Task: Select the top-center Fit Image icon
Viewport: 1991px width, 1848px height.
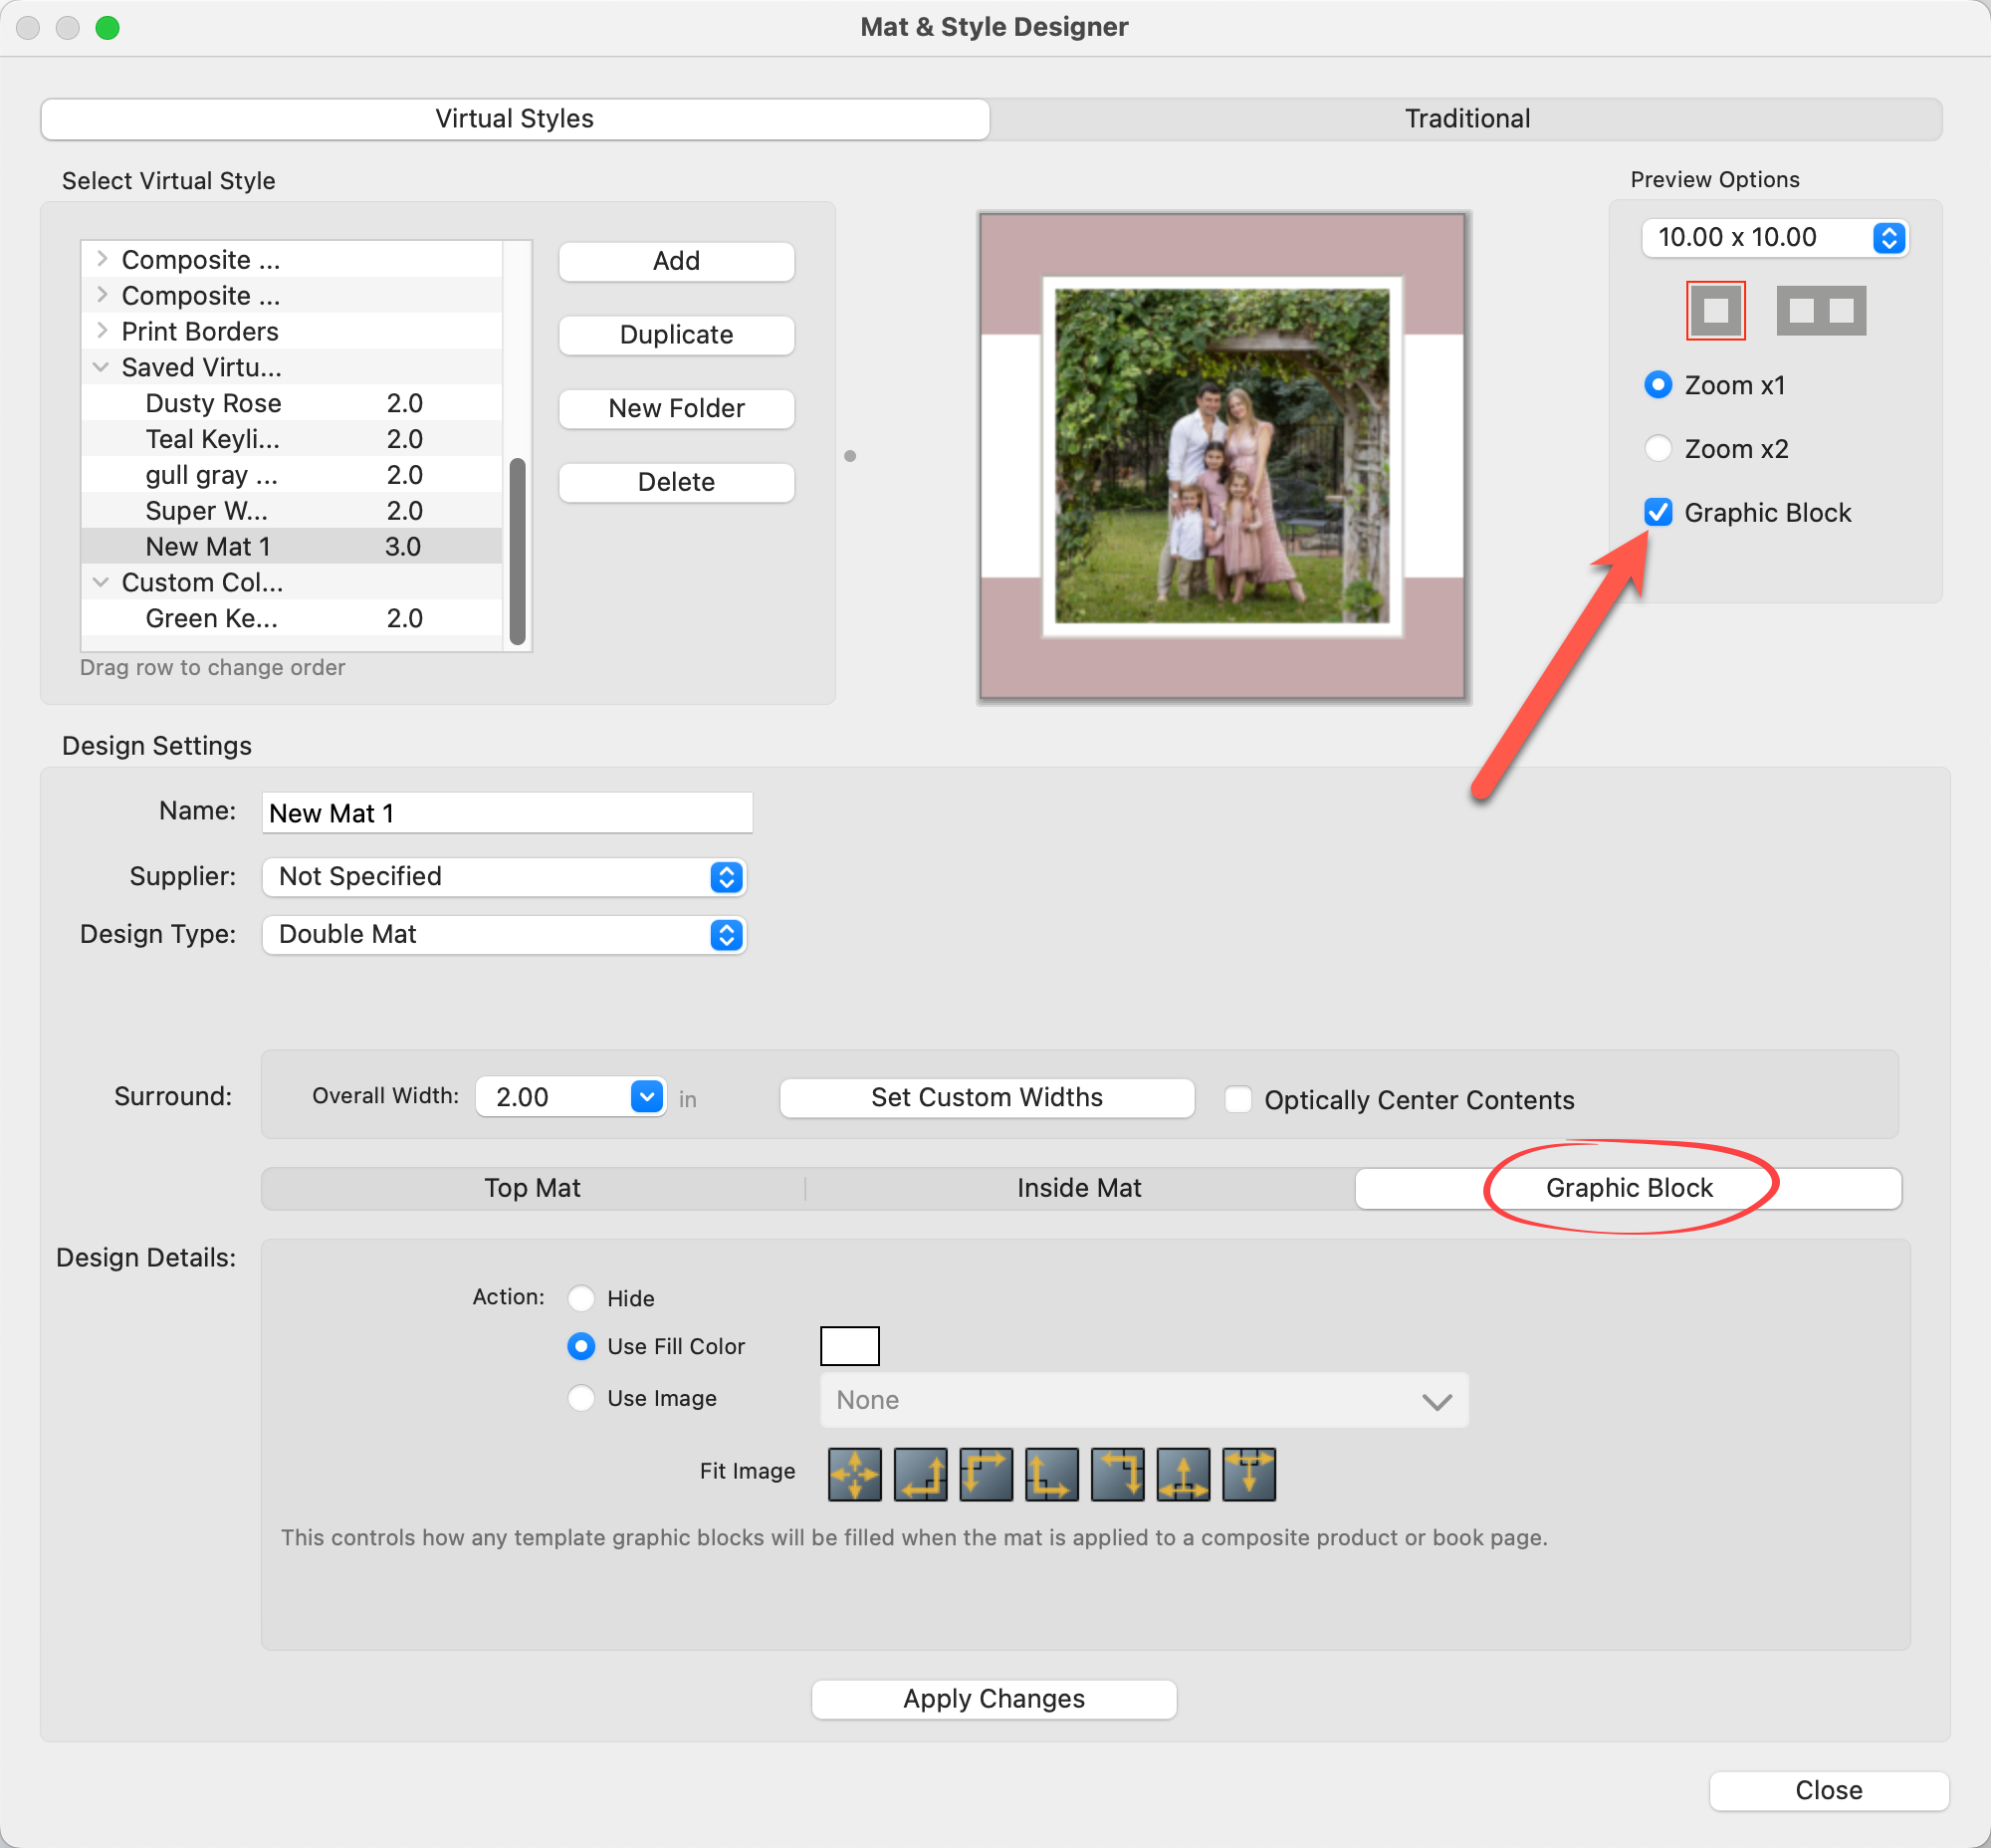Action: pos(1249,1474)
